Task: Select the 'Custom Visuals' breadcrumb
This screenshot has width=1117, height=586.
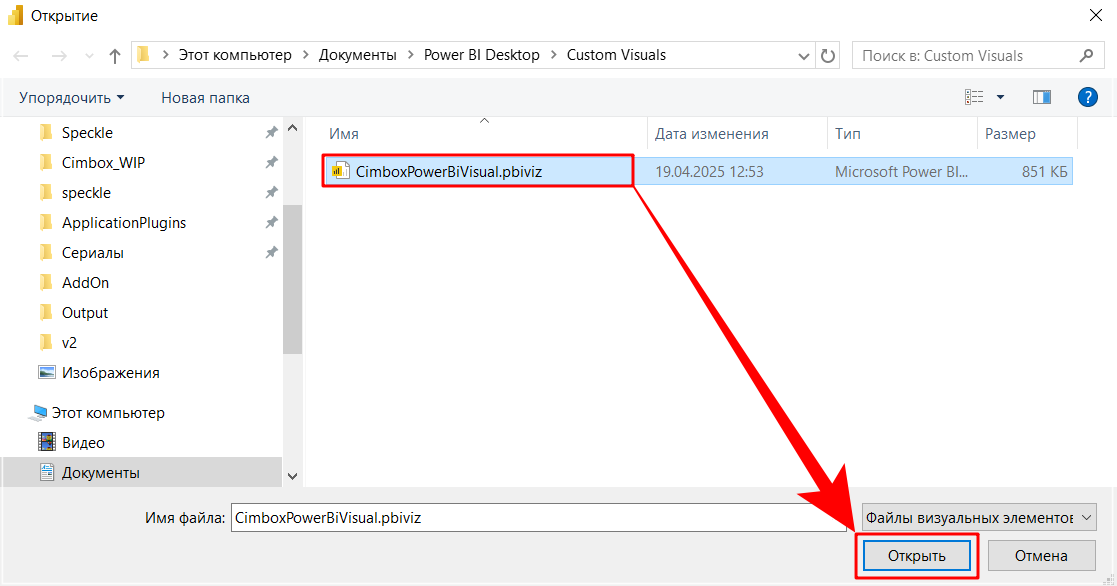Action: [616, 55]
